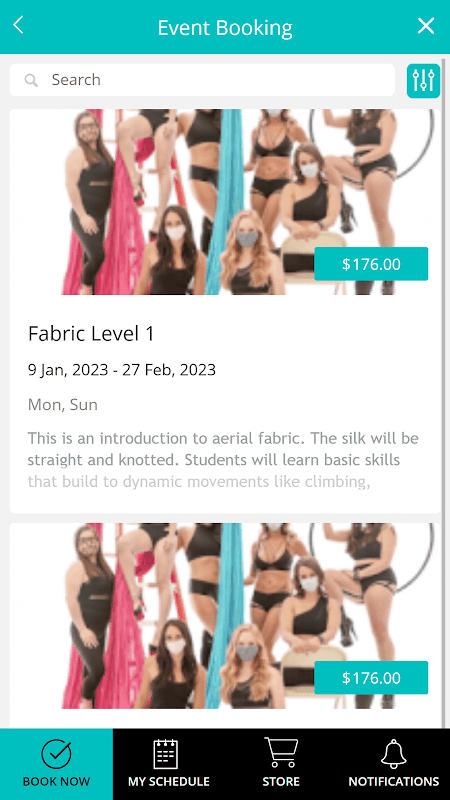Image resolution: width=450 pixels, height=800 pixels.
Task: Click the first $176.00 price badge
Action: (371, 264)
